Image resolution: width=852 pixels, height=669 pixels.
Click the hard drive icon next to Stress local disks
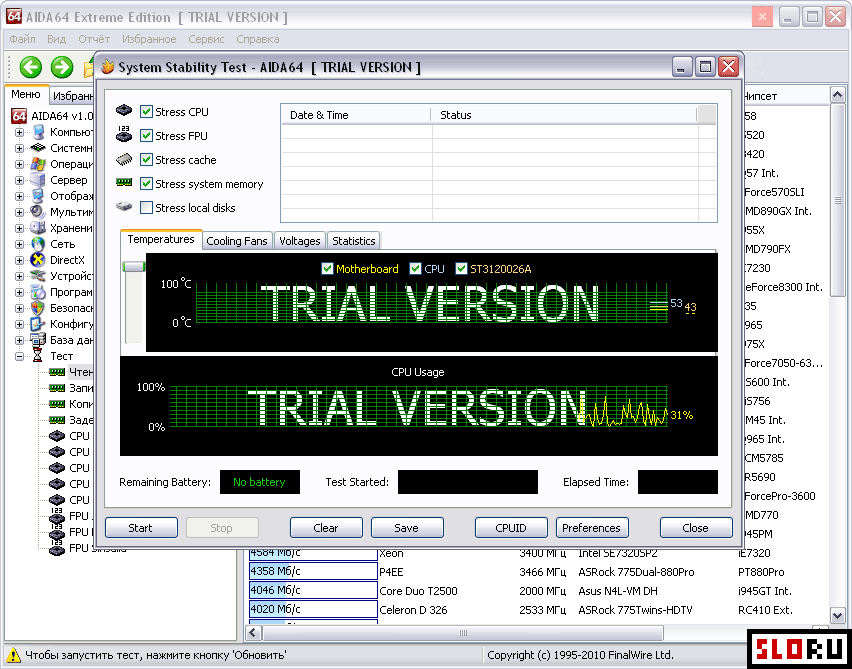point(124,207)
